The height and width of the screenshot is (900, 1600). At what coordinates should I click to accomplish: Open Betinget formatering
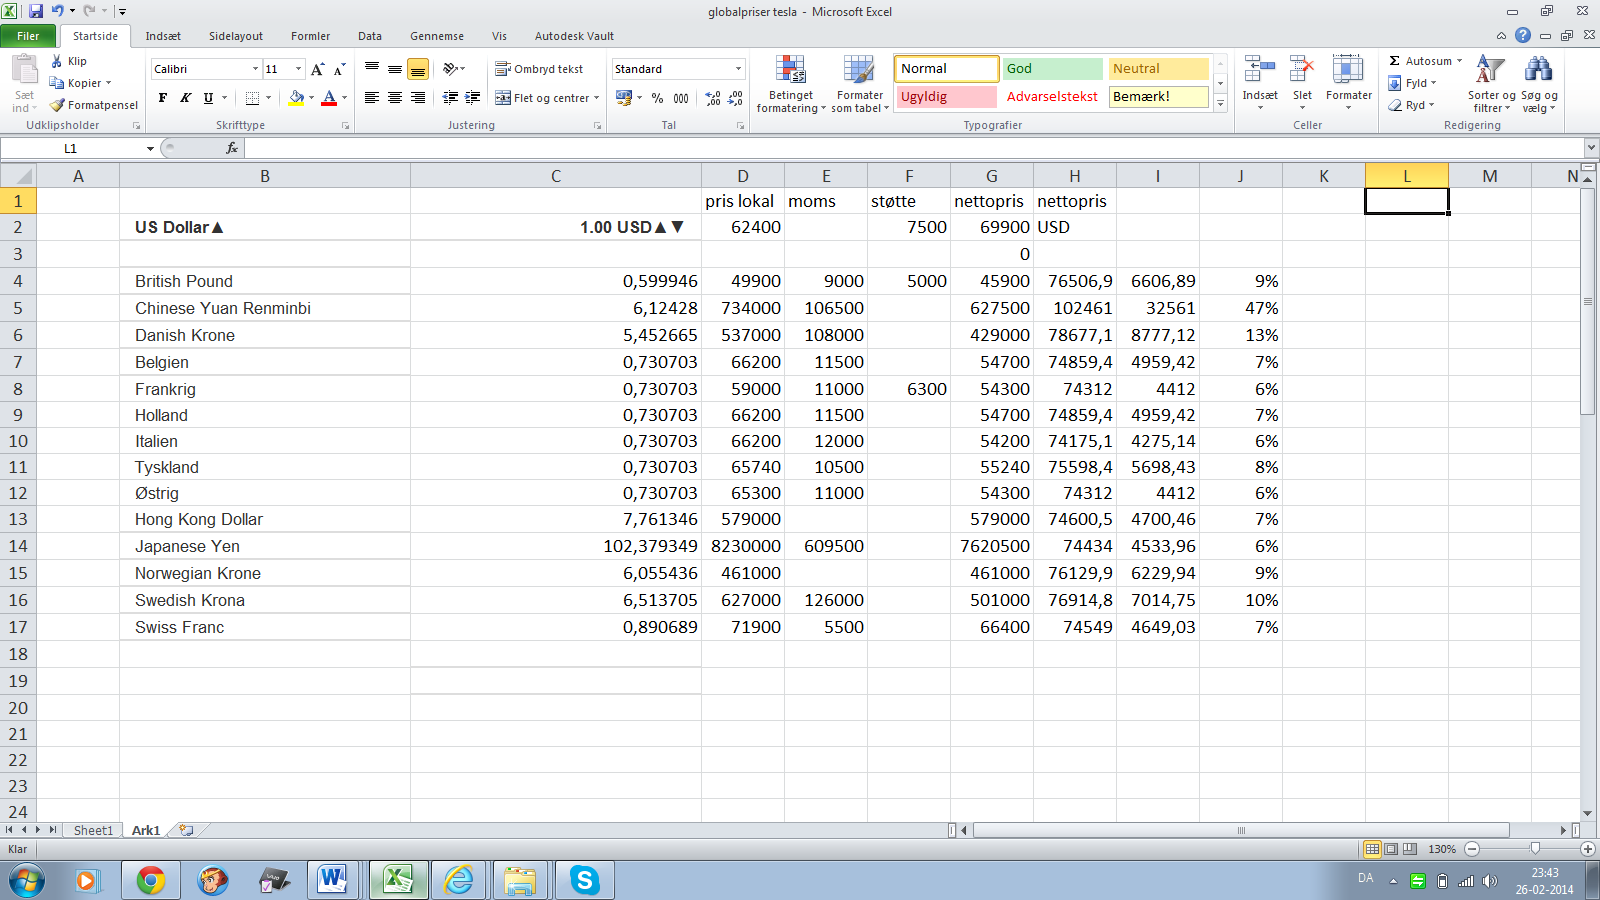[x=790, y=84]
